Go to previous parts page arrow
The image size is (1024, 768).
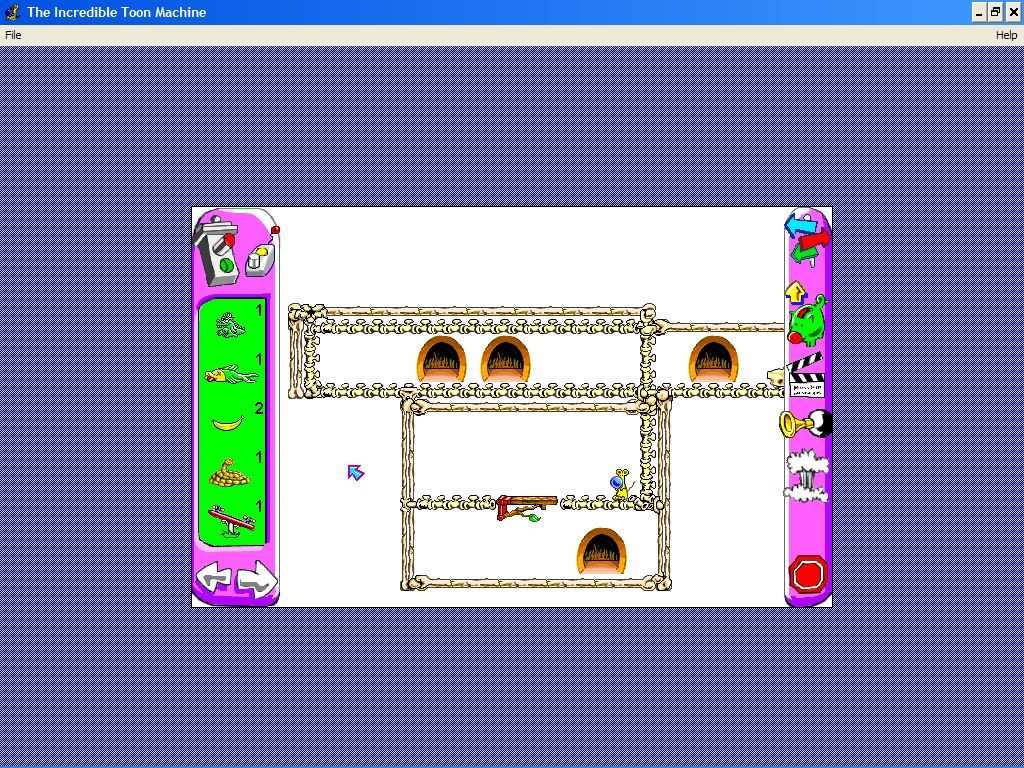click(214, 578)
